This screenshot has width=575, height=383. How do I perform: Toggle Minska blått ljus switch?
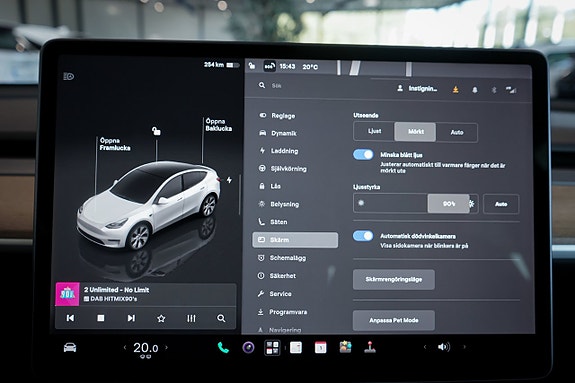tap(363, 154)
